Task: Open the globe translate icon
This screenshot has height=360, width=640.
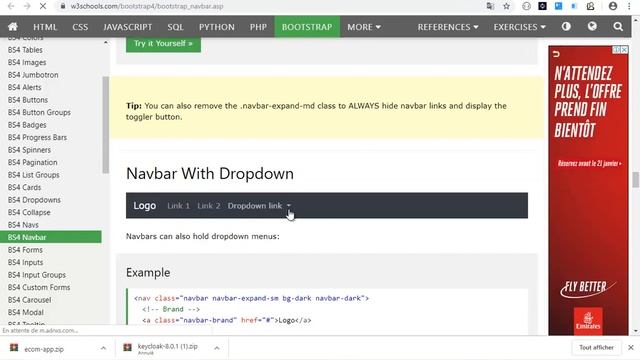Action: pos(592,27)
